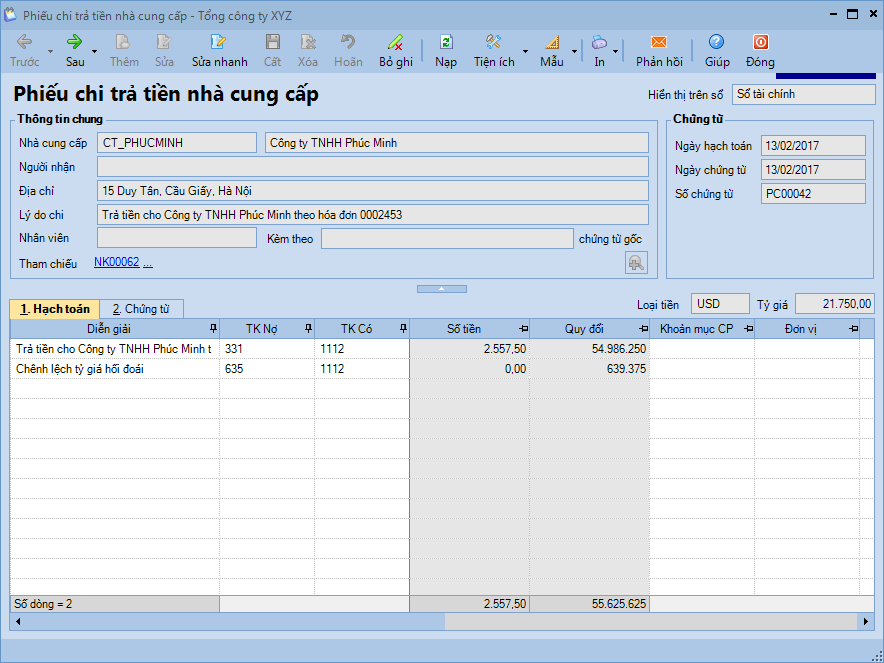Viewport: 884px width, 663px height.
Task: Expand the Tiện ích dropdown arrow
Action: pos(525,51)
